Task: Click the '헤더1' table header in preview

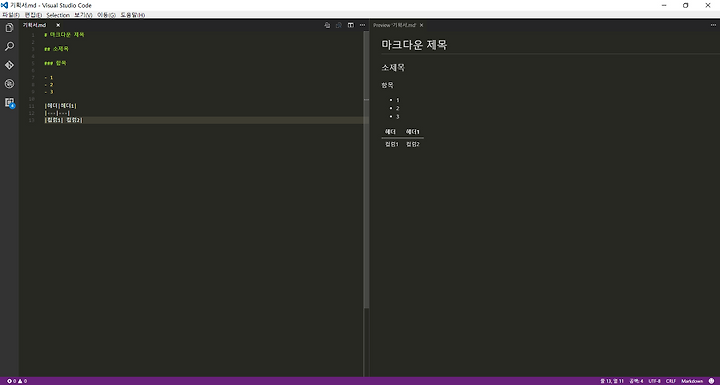Action: (413, 132)
